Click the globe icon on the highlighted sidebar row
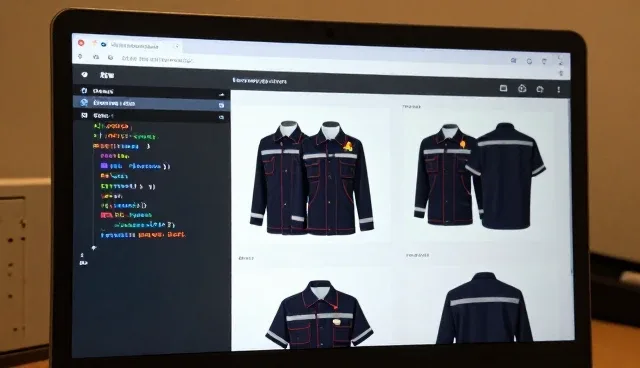The height and width of the screenshot is (368, 640). 84,102
